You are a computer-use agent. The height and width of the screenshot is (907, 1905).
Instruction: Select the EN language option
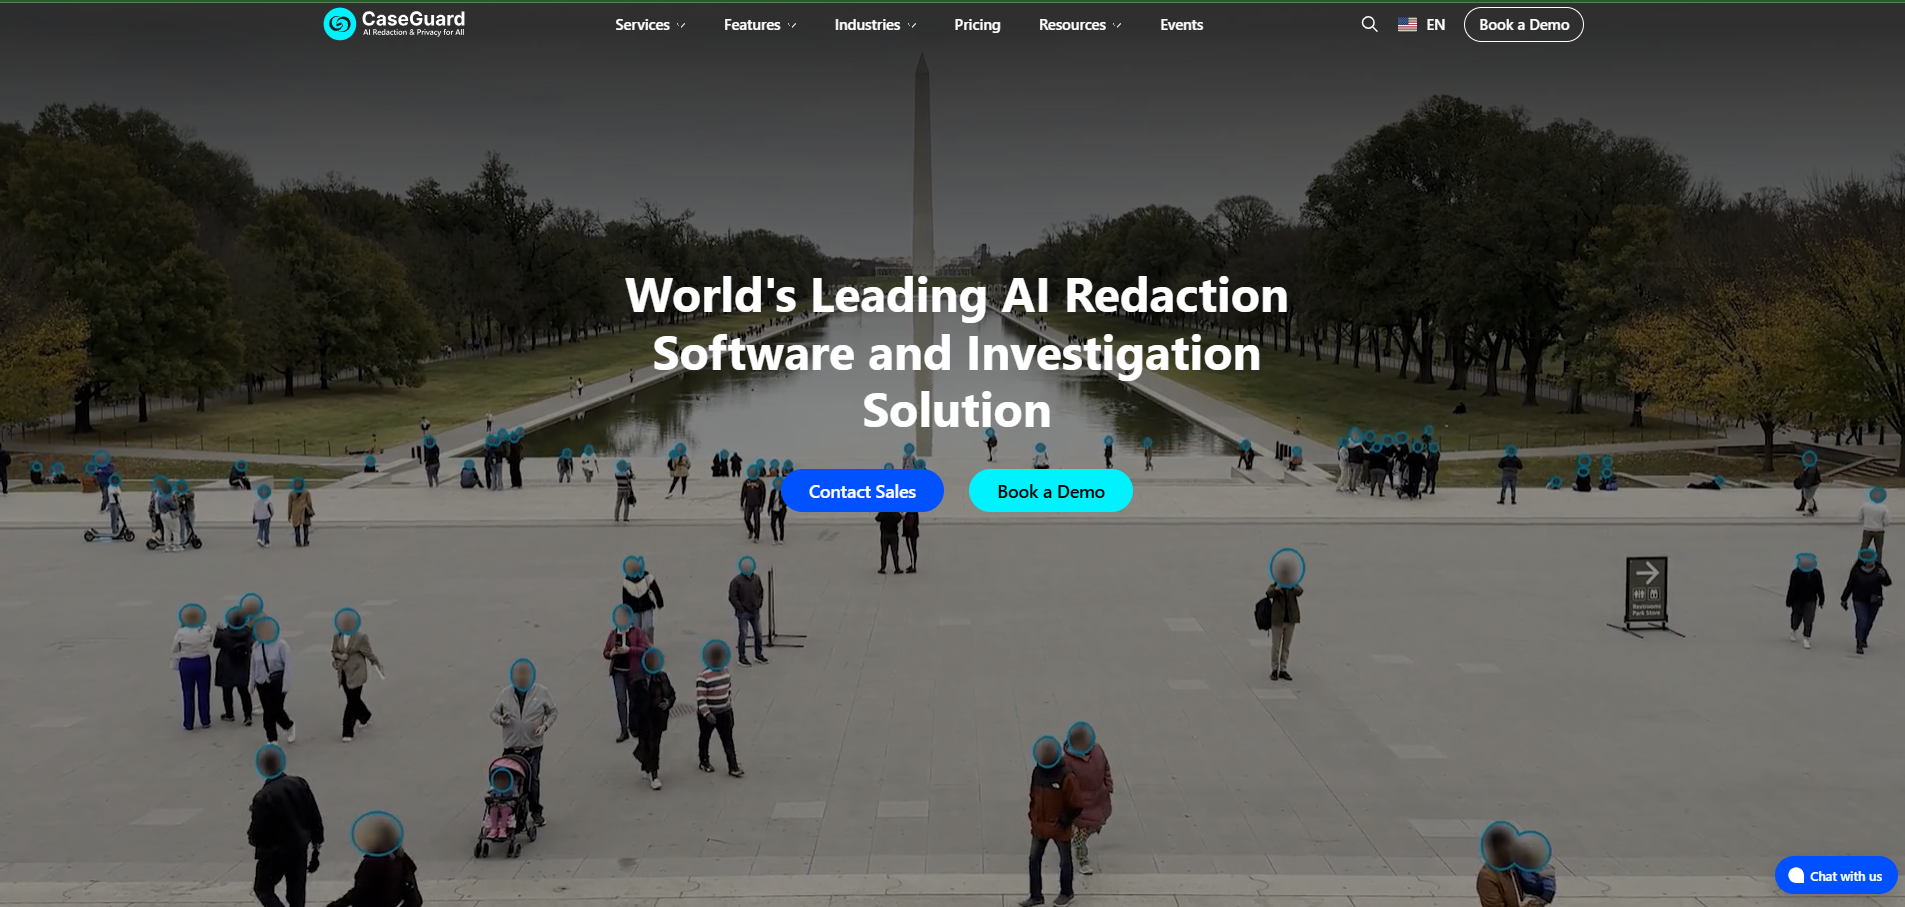coord(1435,25)
